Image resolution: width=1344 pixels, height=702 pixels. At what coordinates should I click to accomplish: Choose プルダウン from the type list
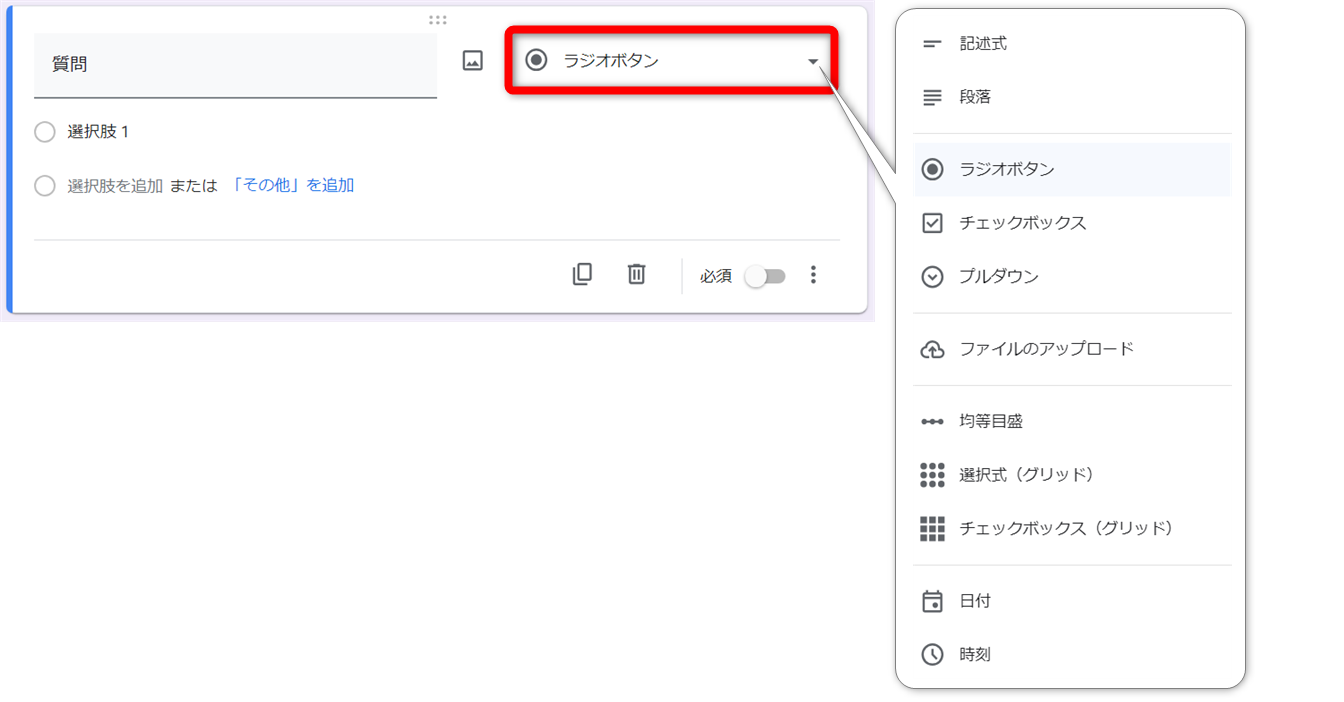(998, 277)
